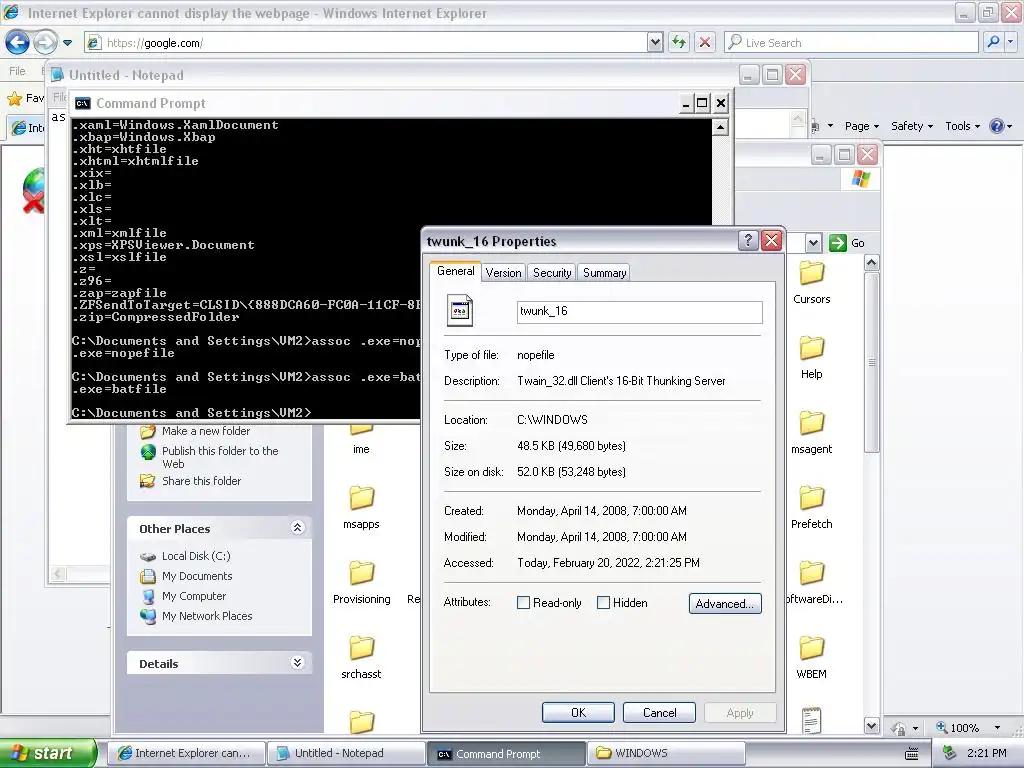
Task: Click the green Go arrow button
Action: (x=837, y=243)
